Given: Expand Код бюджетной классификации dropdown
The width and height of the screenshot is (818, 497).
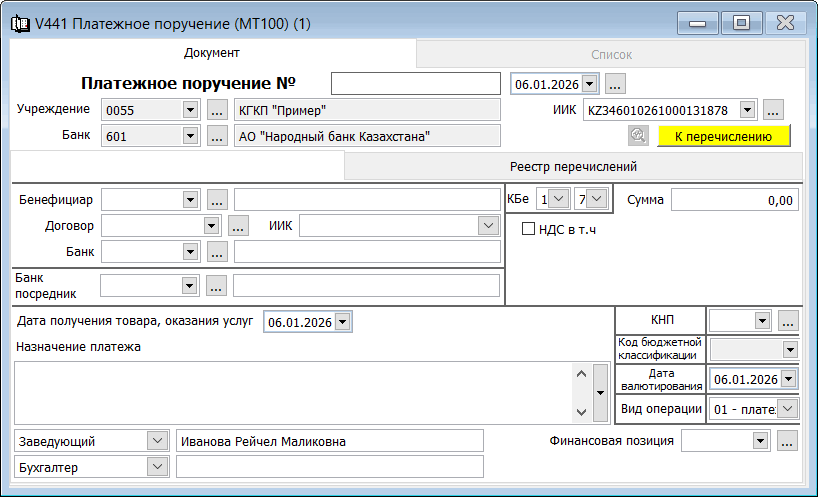Looking at the screenshot, I should 789,350.
